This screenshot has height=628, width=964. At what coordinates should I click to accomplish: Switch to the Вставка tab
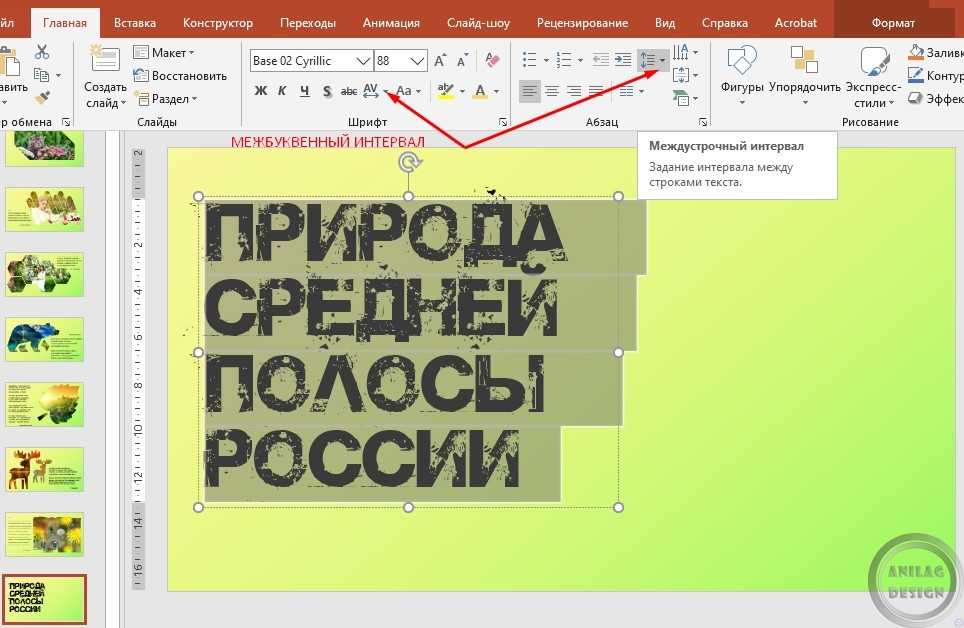[x=134, y=22]
